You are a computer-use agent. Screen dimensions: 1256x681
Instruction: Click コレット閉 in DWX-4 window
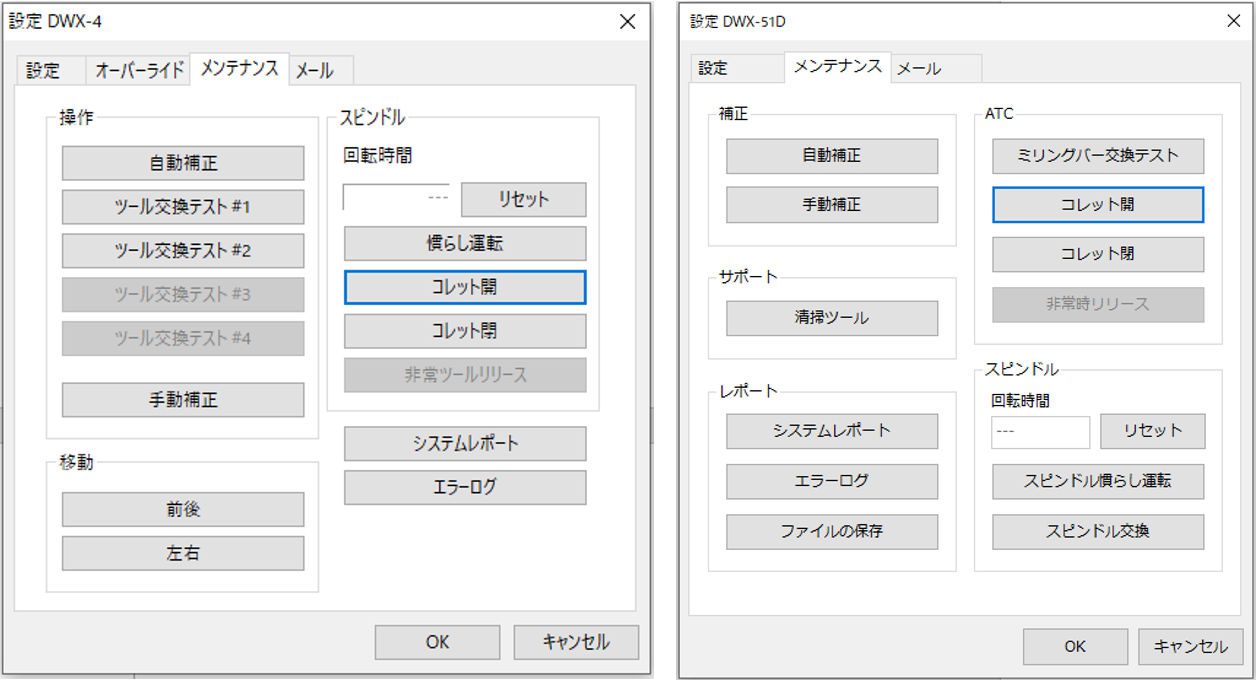465,331
